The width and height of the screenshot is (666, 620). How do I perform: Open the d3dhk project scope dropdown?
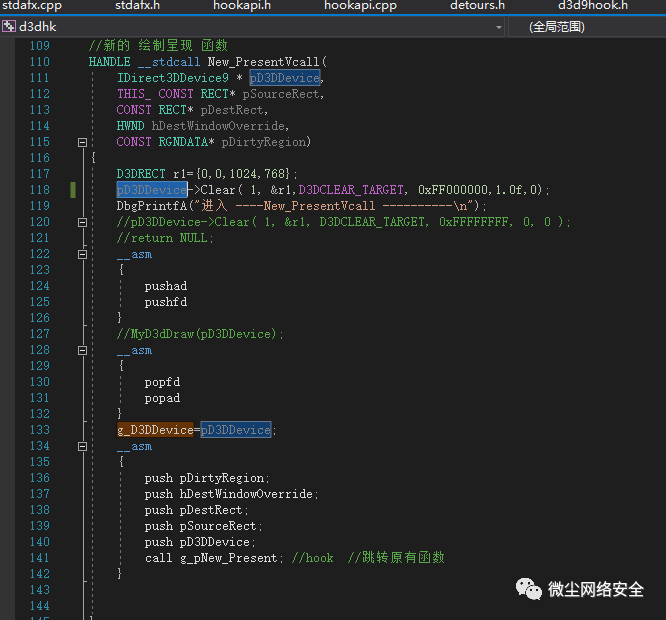click(499, 27)
